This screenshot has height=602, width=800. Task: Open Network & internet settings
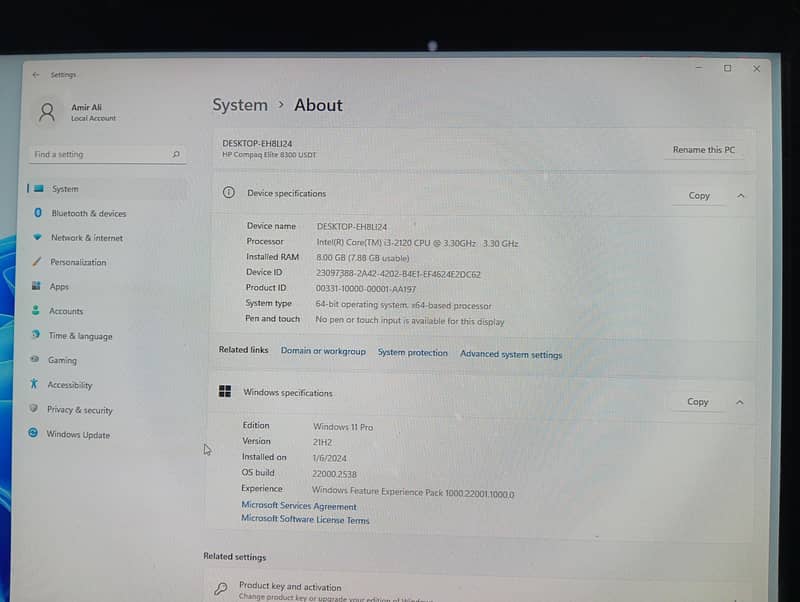point(88,238)
